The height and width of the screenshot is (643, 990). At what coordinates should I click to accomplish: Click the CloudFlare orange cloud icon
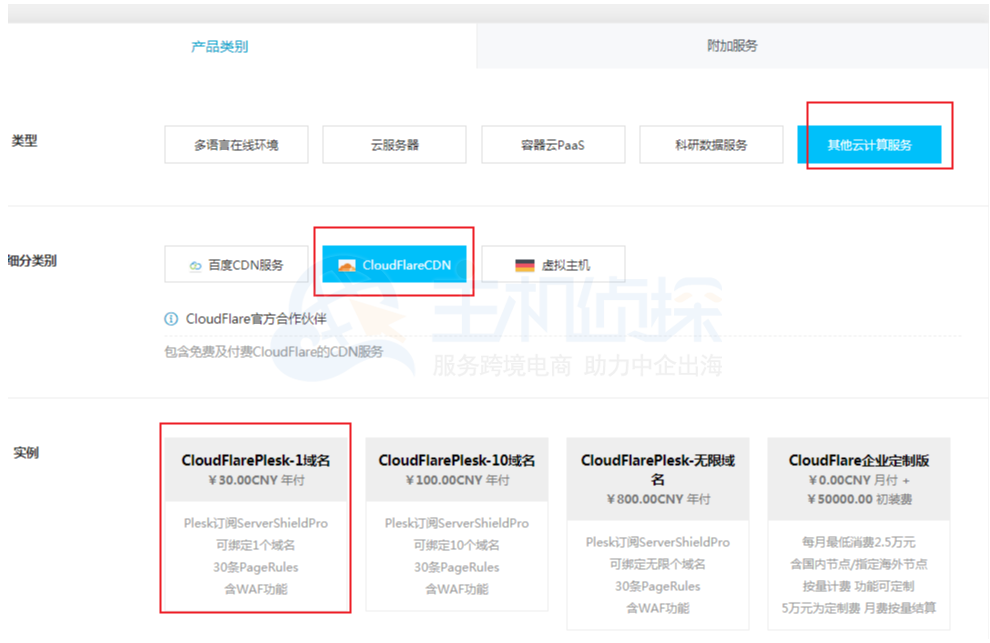[x=347, y=266]
